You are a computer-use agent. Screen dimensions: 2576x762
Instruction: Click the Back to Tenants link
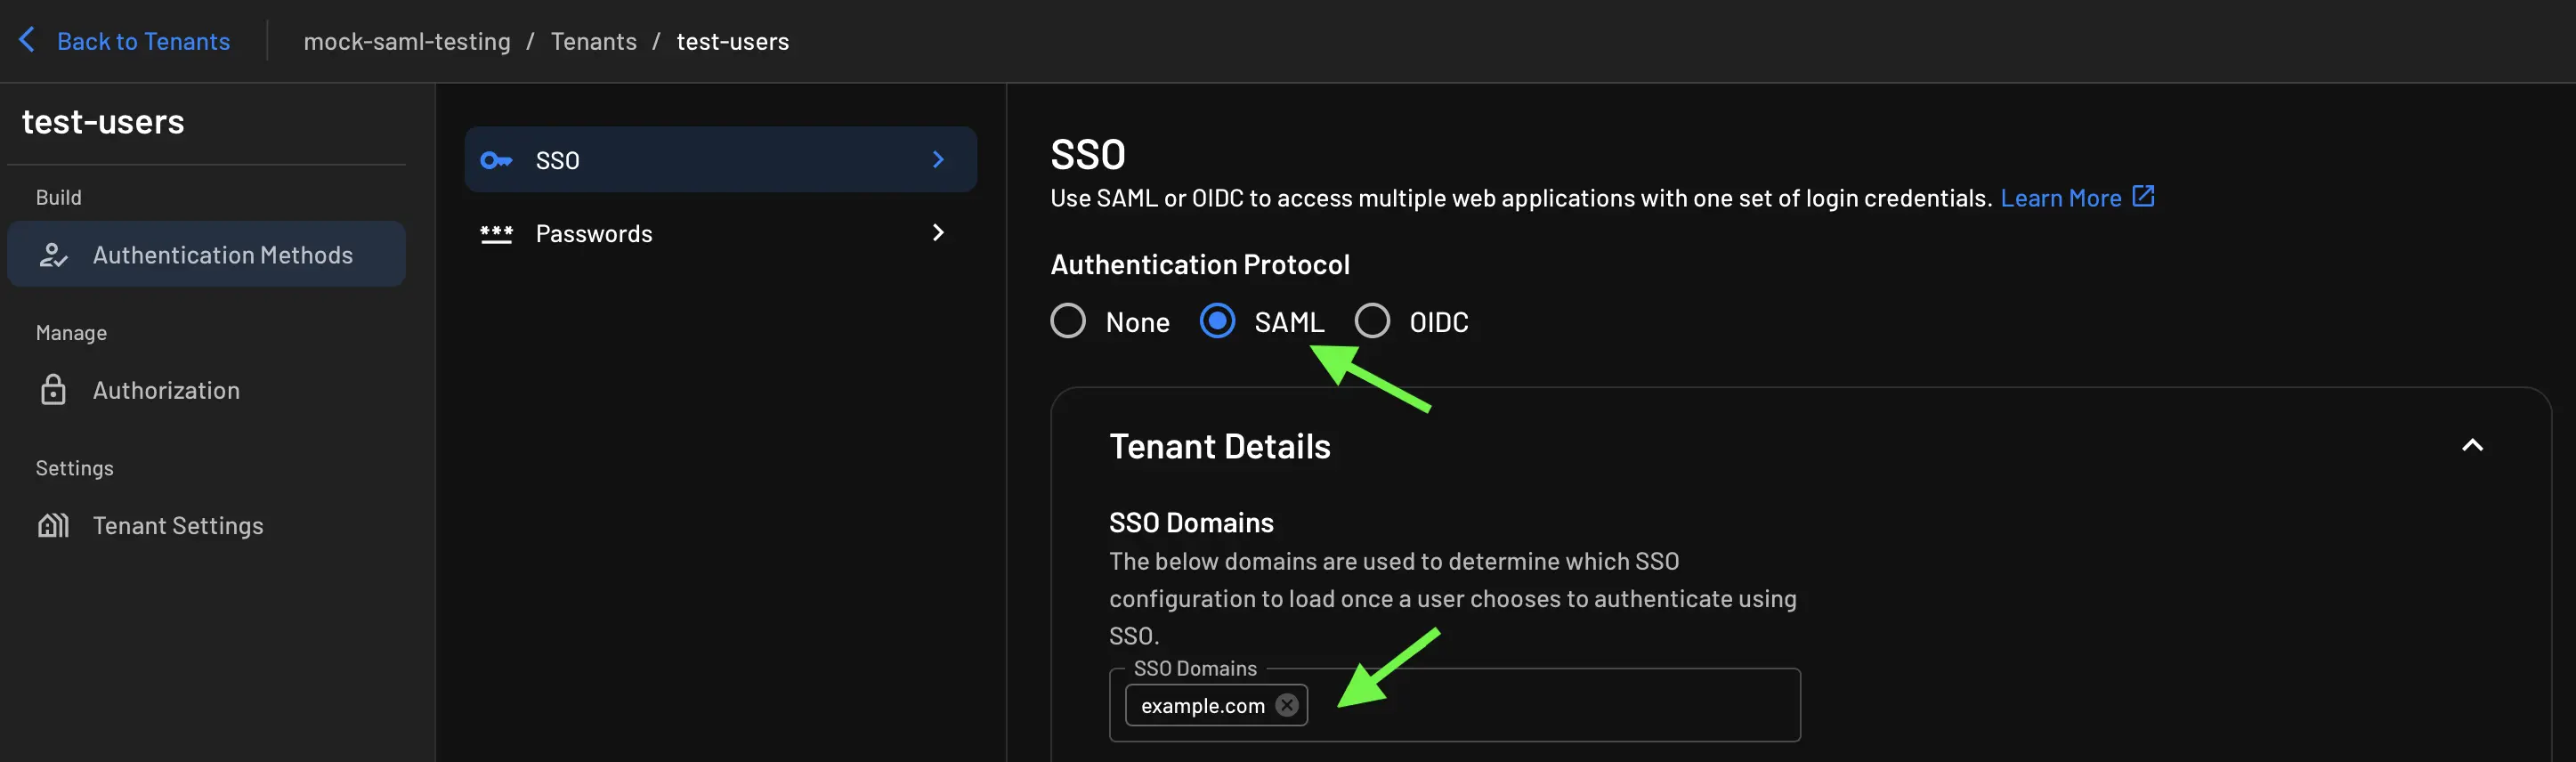pyautogui.click(x=143, y=41)
